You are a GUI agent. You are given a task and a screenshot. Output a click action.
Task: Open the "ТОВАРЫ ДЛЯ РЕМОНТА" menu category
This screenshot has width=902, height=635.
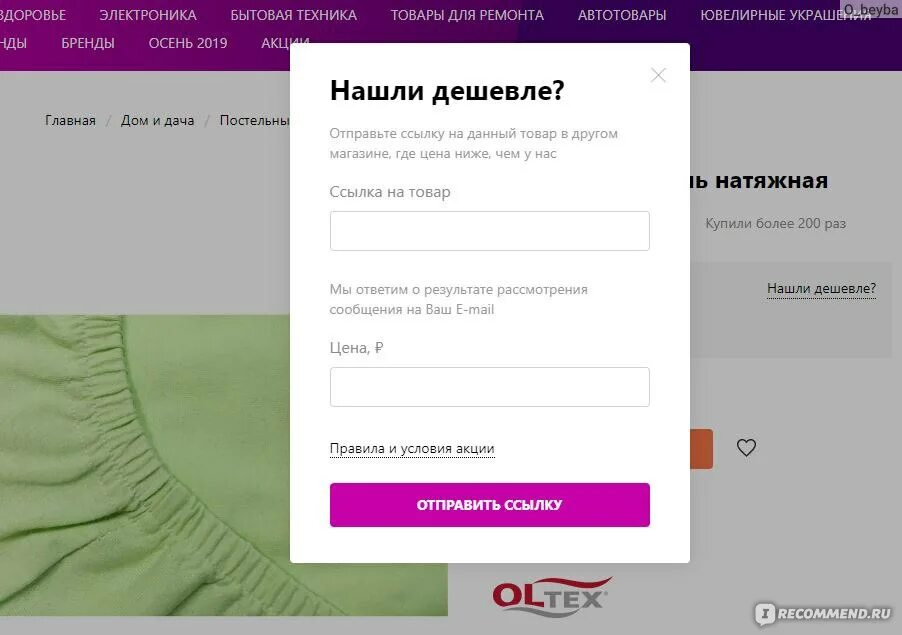click(467, 15)
